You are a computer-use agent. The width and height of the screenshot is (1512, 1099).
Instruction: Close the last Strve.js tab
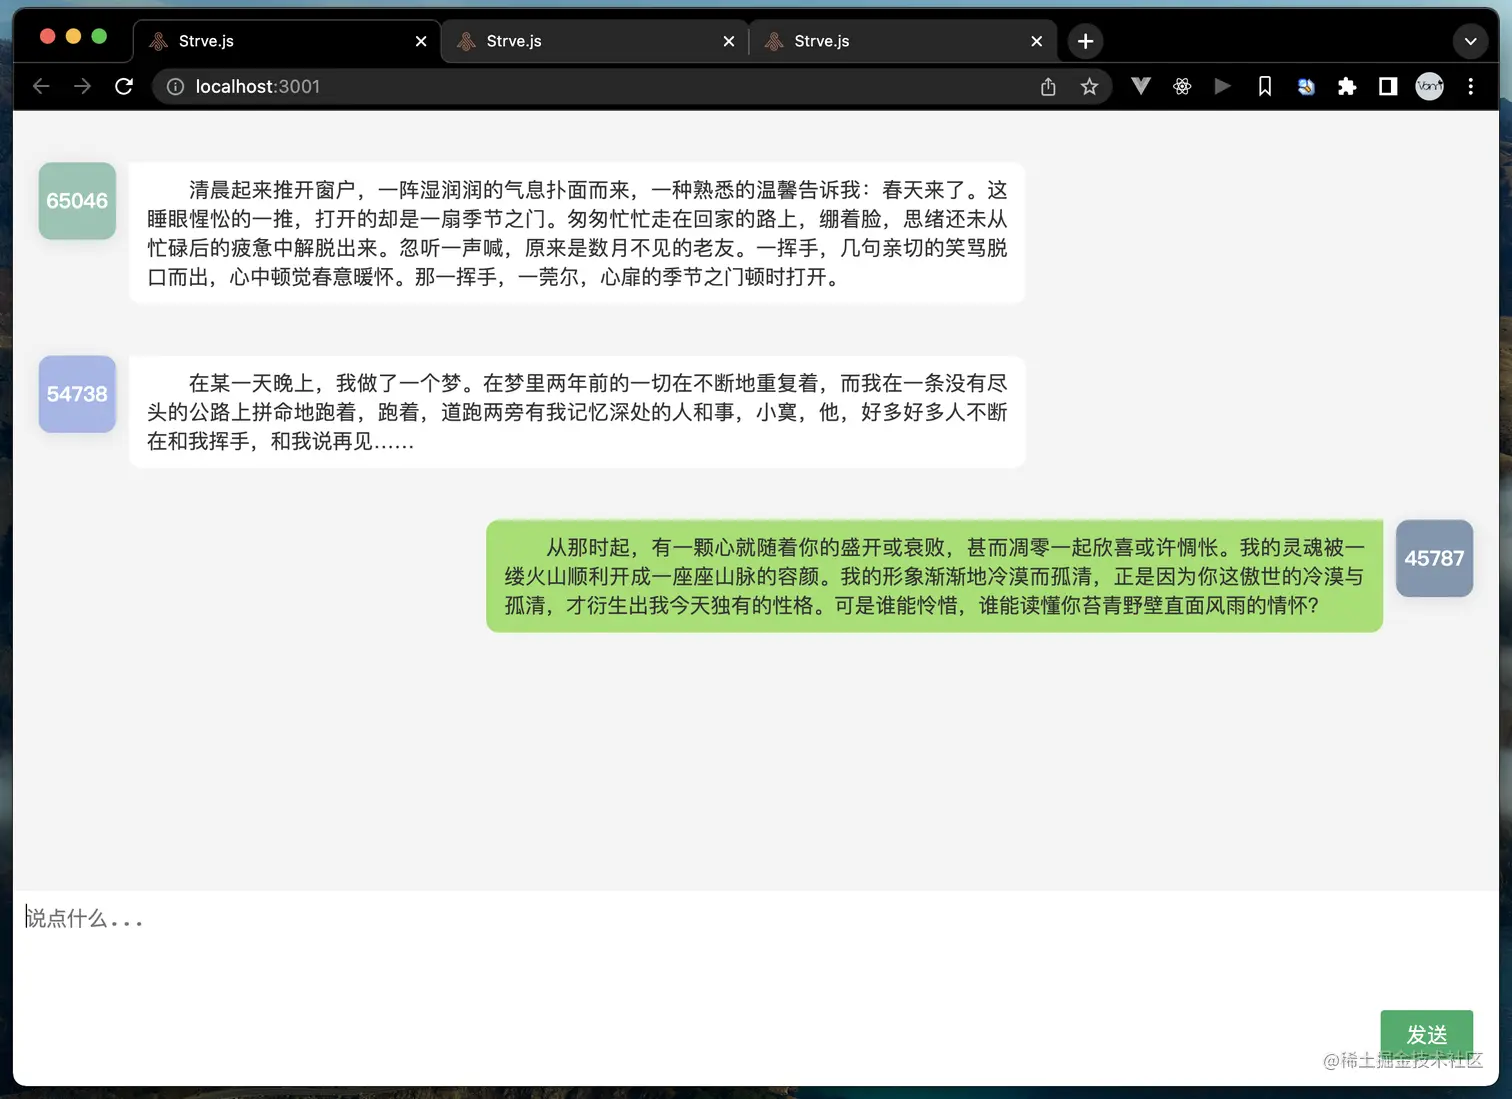(x=1037, y=41)
